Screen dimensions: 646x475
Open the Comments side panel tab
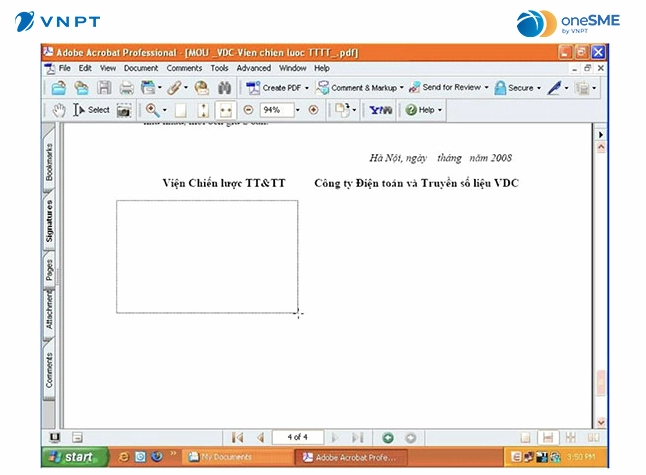(49, 370)
